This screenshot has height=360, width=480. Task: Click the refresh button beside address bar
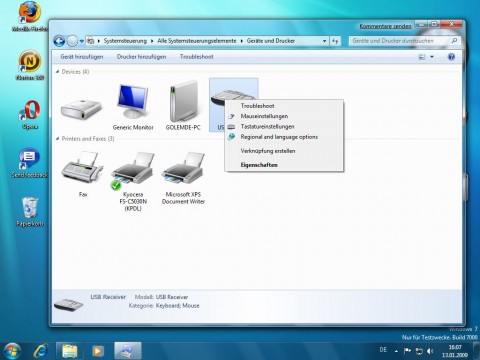pos(335,41)
